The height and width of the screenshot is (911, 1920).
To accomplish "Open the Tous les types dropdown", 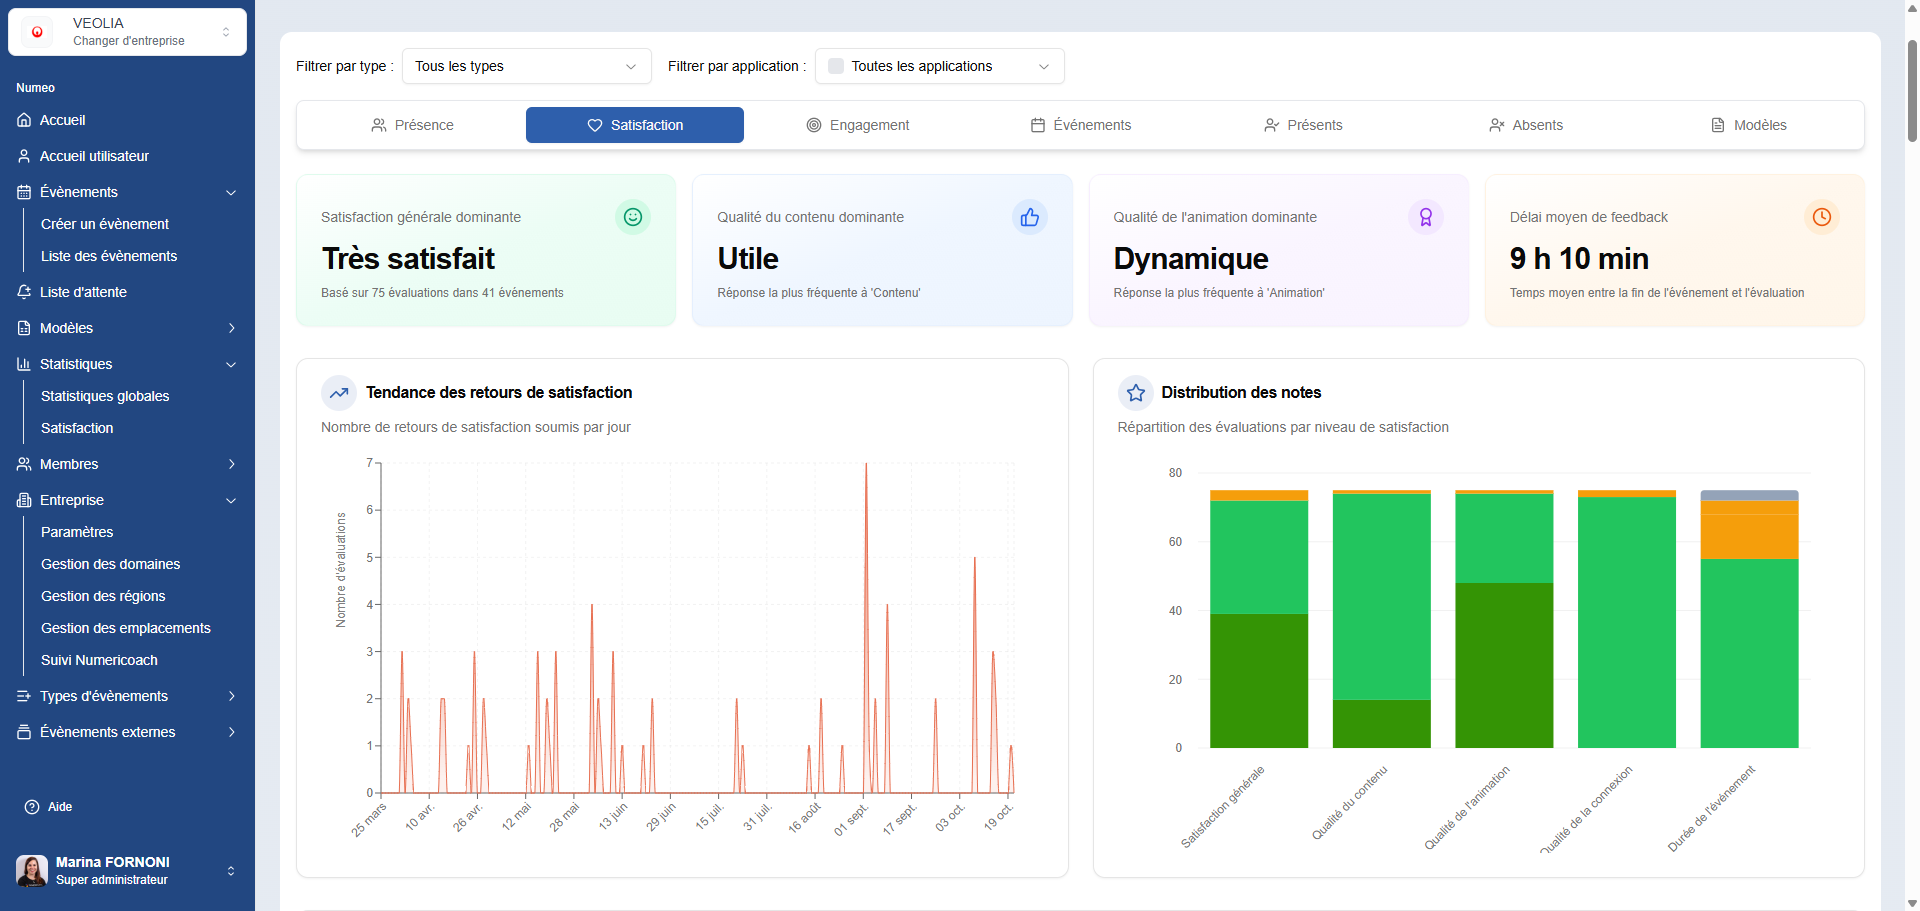I will coord(526,66).
